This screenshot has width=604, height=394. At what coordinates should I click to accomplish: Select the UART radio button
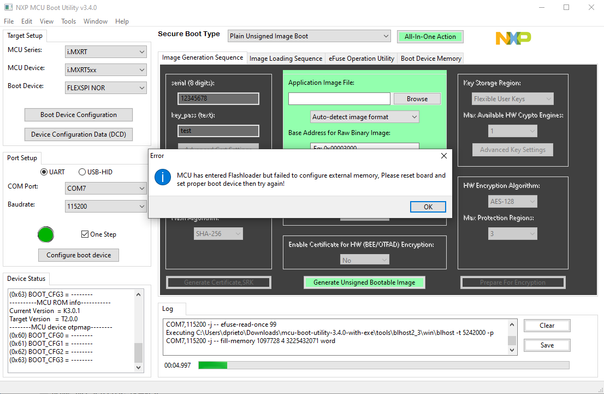click(44, 172)
